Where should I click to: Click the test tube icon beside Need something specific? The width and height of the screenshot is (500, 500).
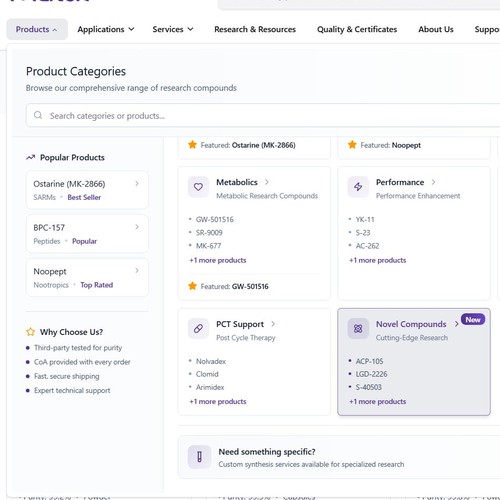click(199, 457)
